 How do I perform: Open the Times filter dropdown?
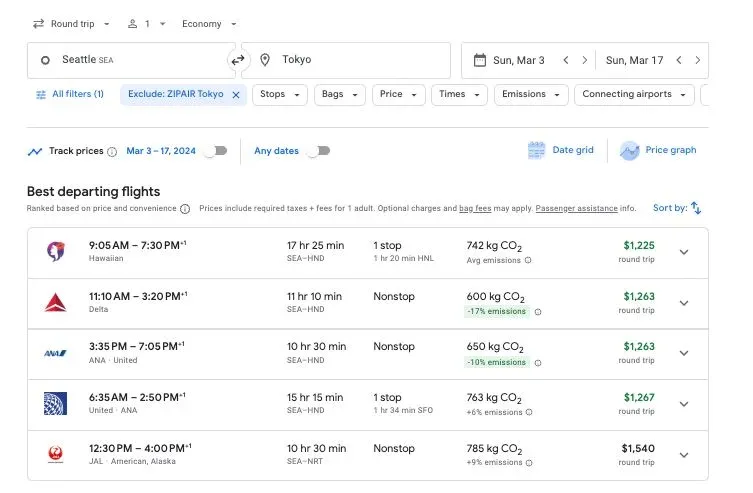click(459, 95)
